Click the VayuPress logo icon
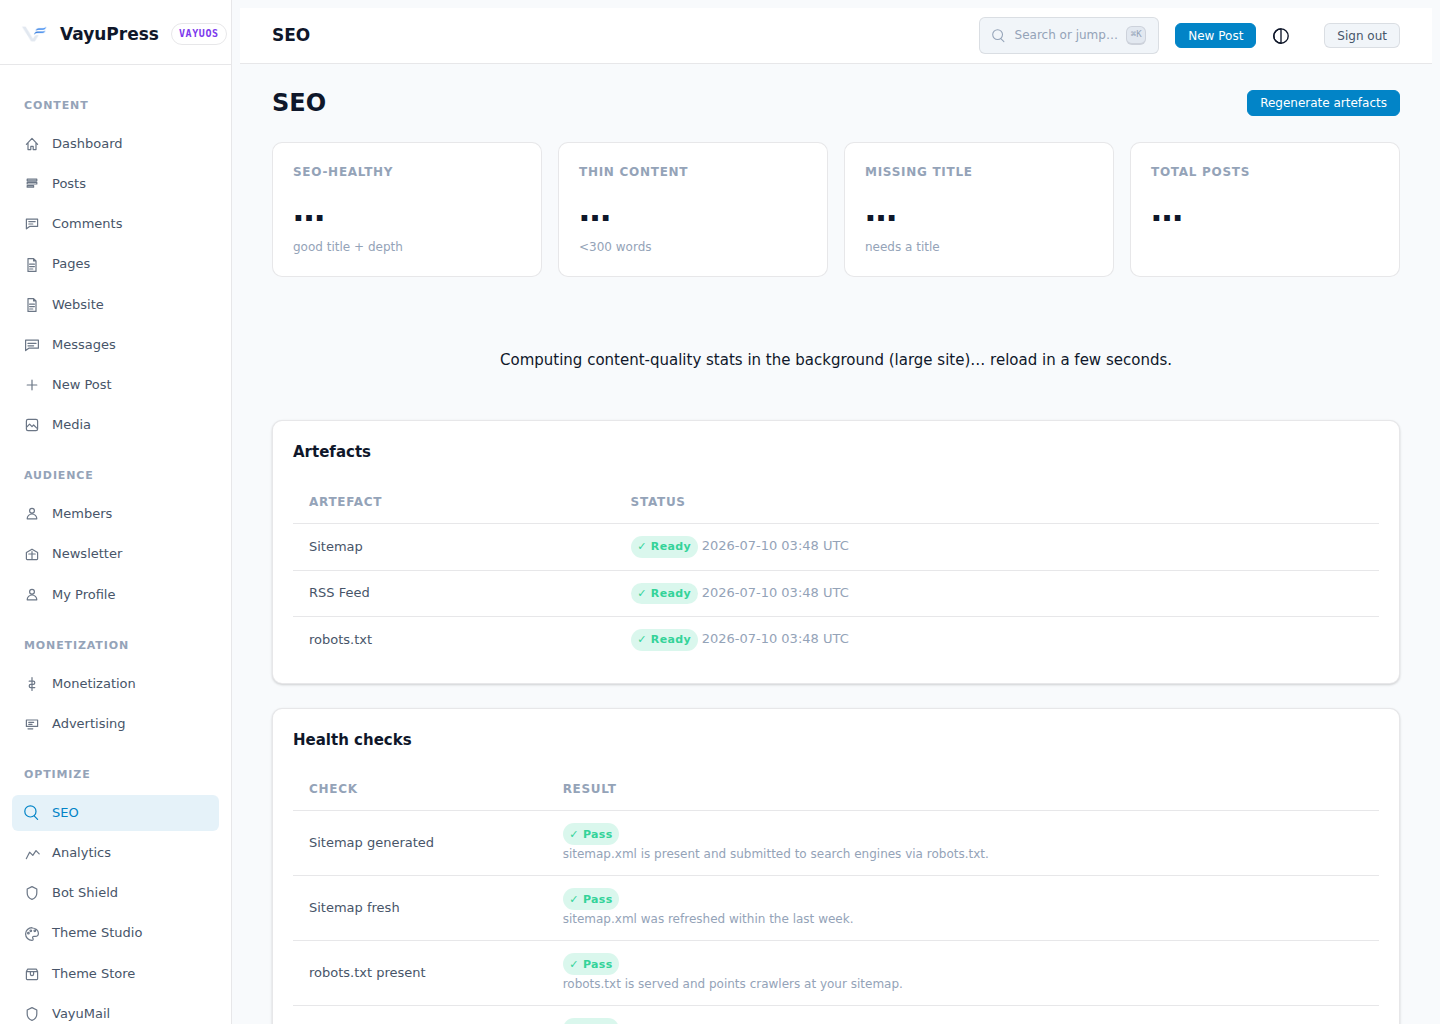Viewport: 1440px width, 1024px height. pos(35,33)
